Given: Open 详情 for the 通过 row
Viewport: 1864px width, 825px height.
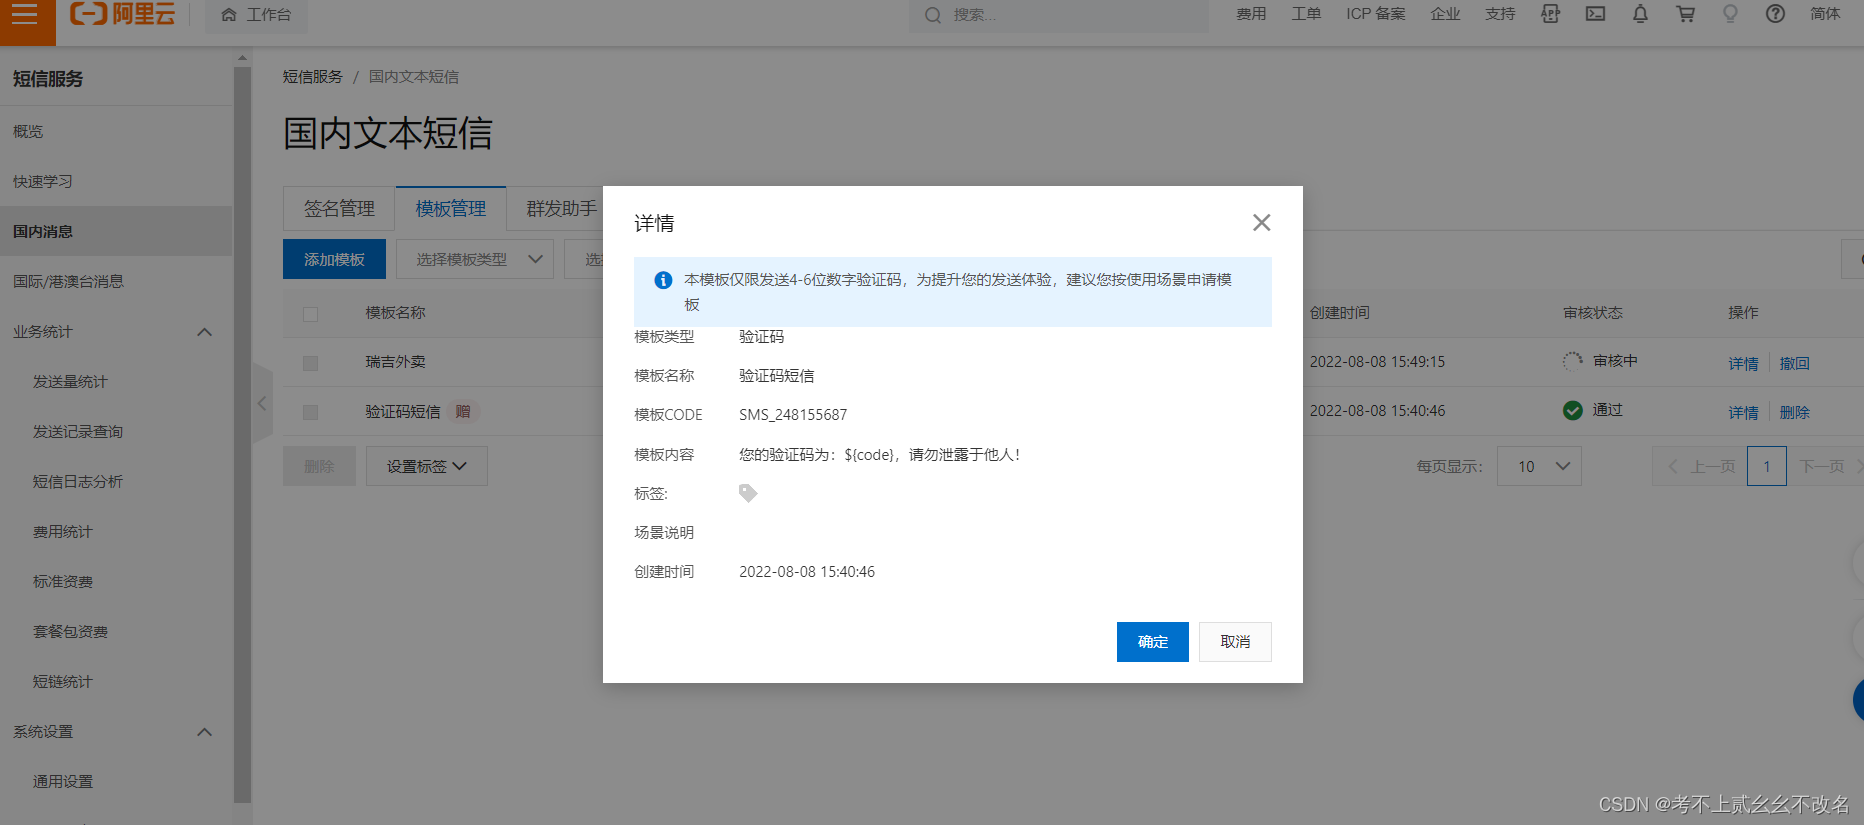Looking at the screenshot, I should (x=1743, y=412).
